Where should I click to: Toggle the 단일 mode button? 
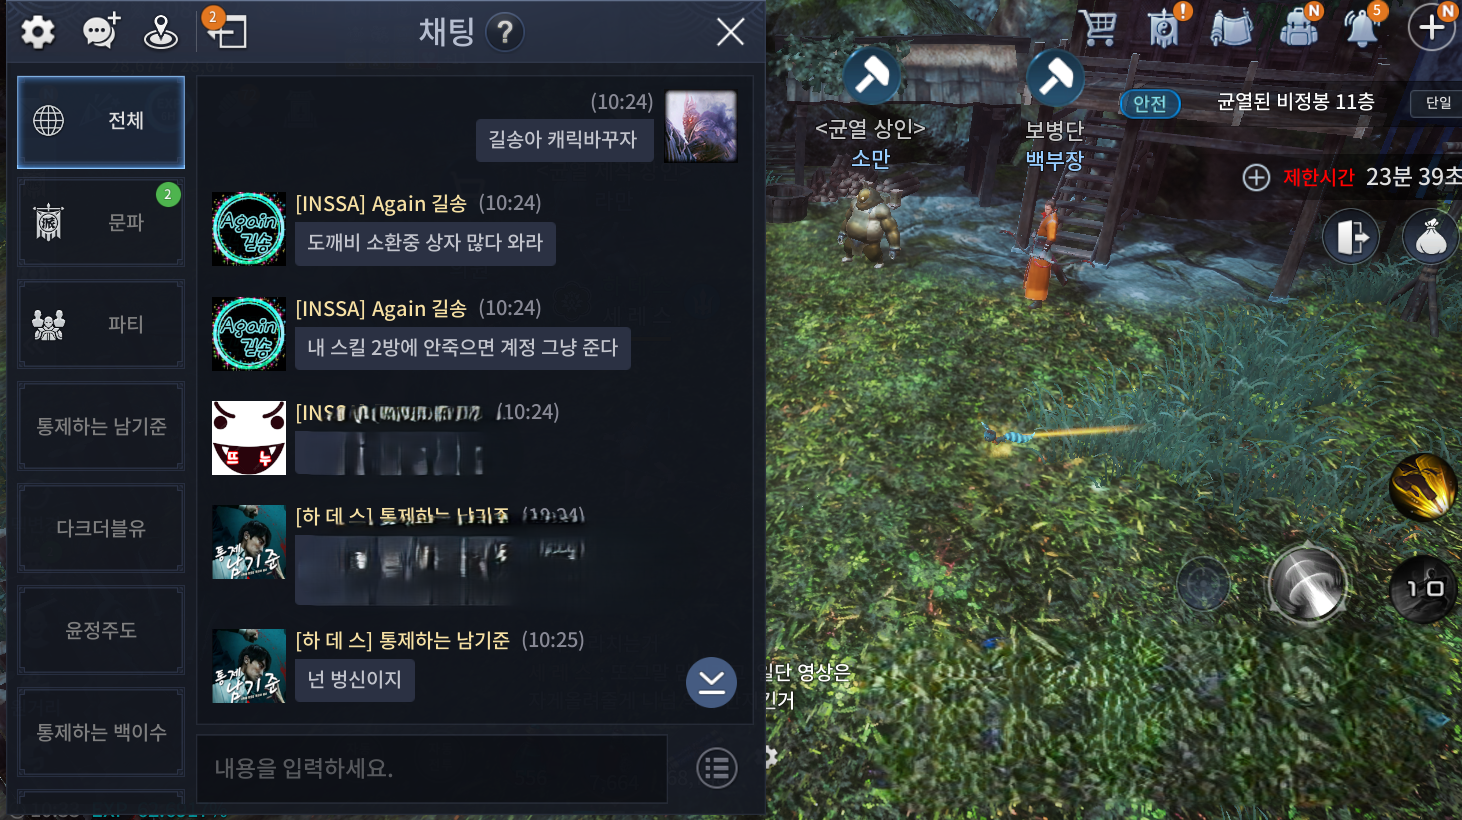pos(1438,102)
